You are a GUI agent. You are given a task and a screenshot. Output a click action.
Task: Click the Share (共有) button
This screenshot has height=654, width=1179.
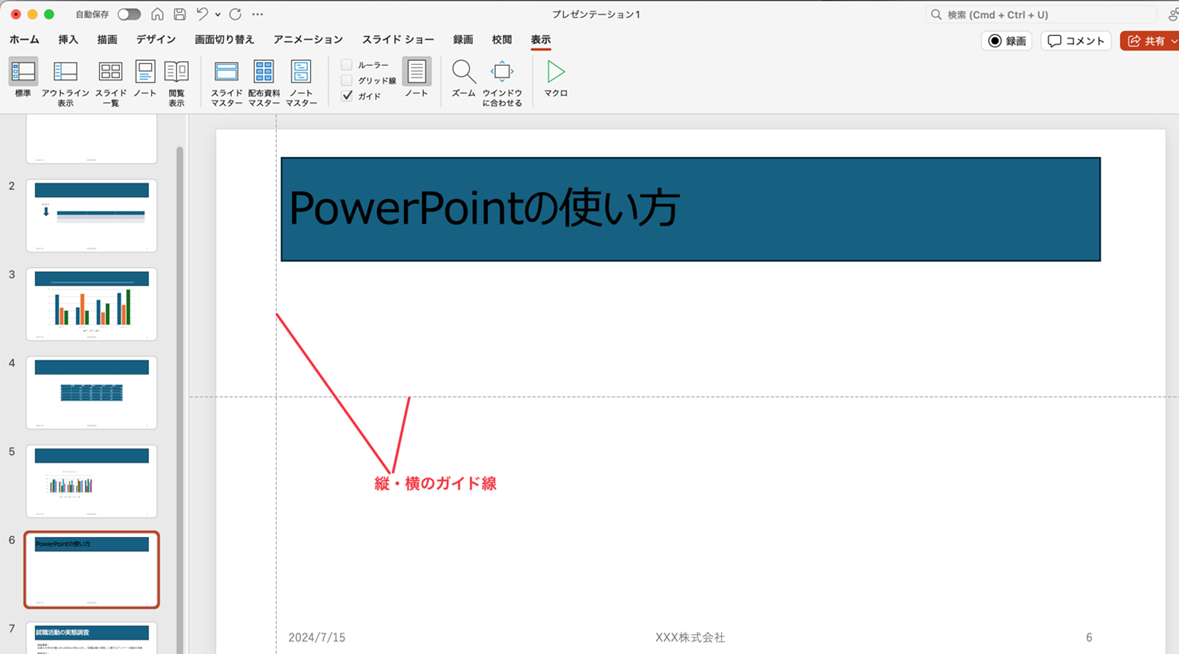[x=1145, y=41]
